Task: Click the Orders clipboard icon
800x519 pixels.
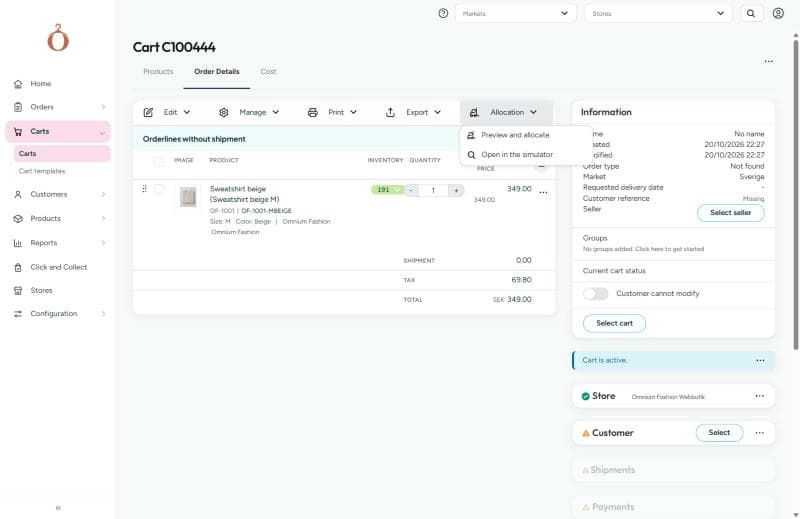Action: pyautogui.click(x=18, y=107)
